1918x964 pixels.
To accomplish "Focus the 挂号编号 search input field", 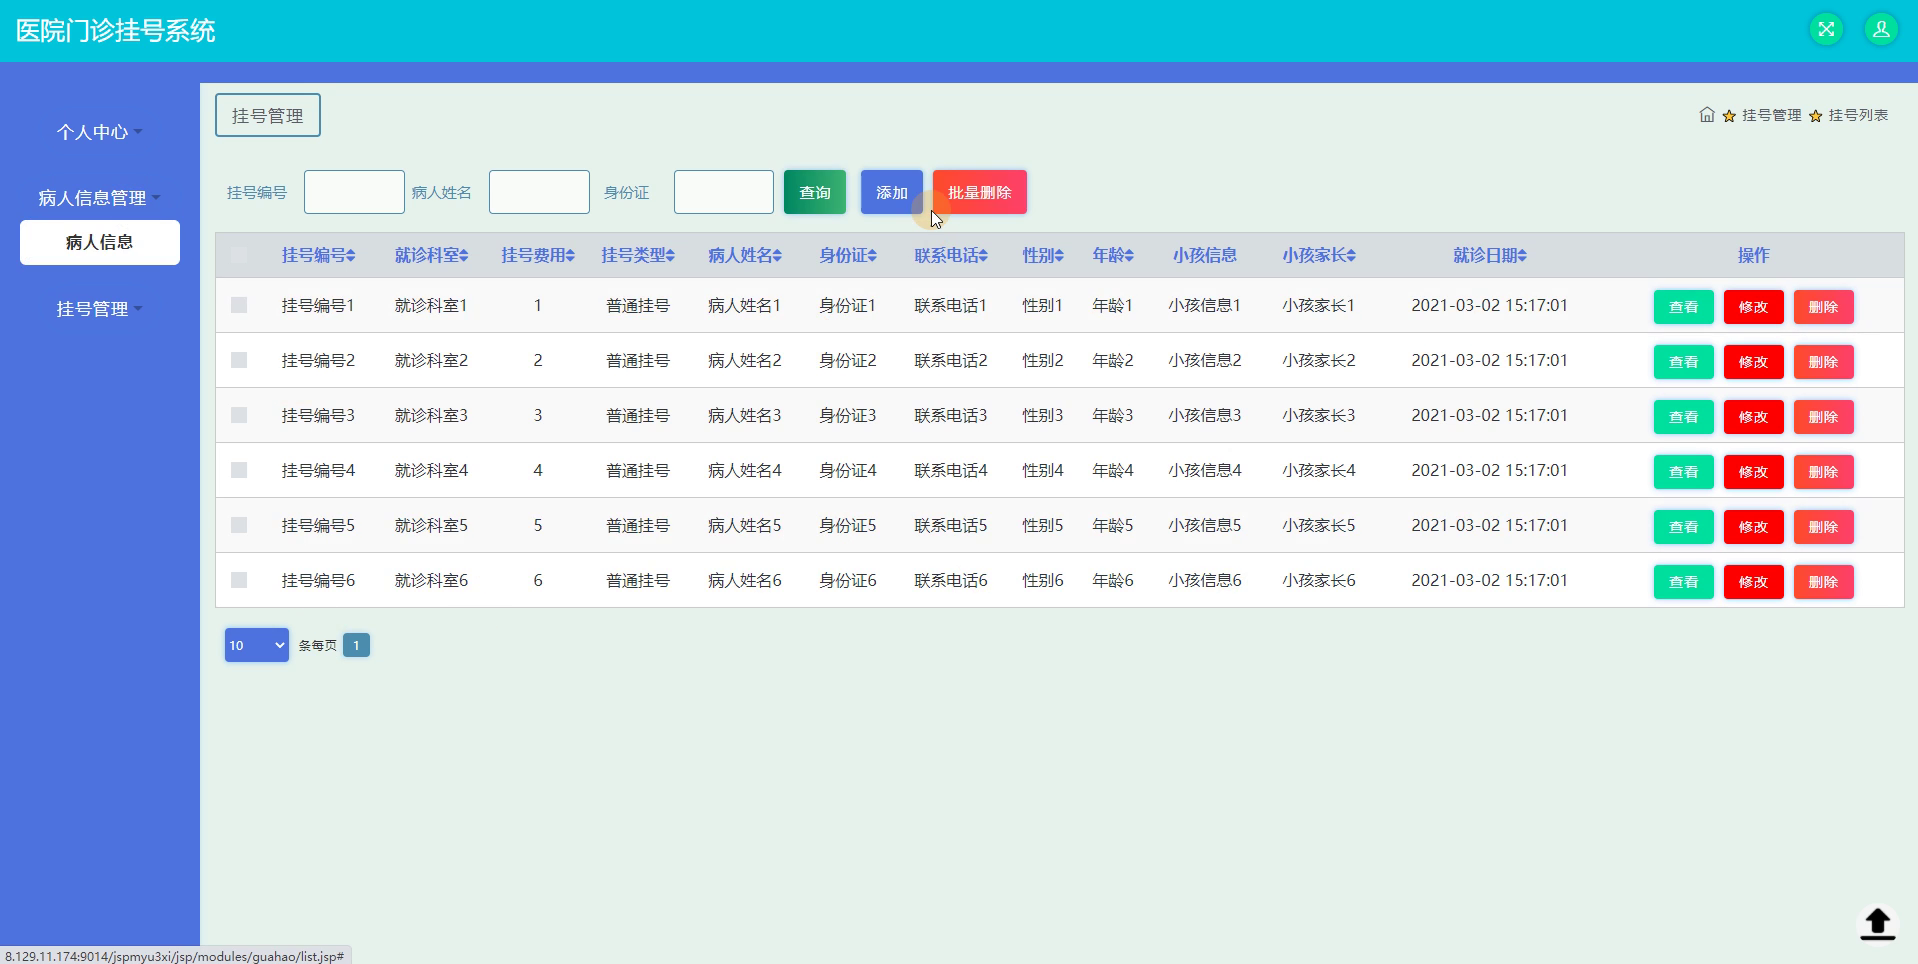I will coord(354,192).
